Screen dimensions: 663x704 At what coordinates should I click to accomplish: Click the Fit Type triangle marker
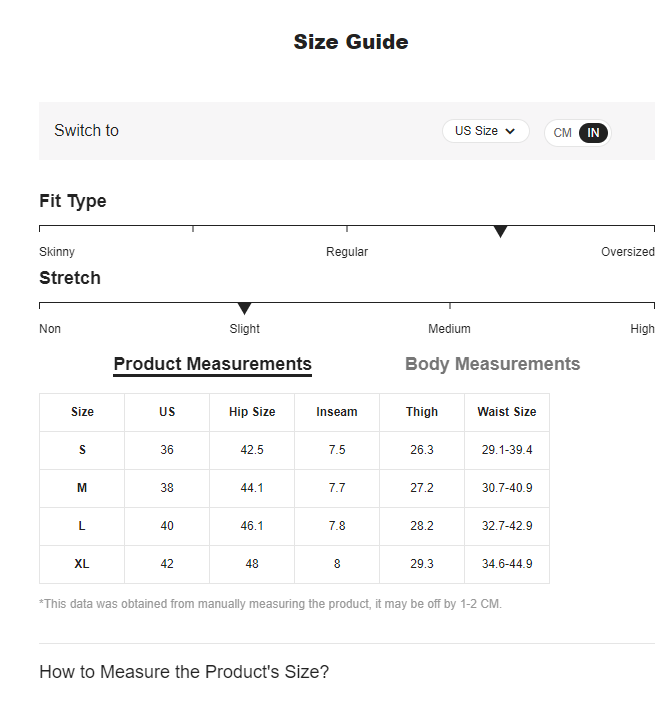pos(501,232)
